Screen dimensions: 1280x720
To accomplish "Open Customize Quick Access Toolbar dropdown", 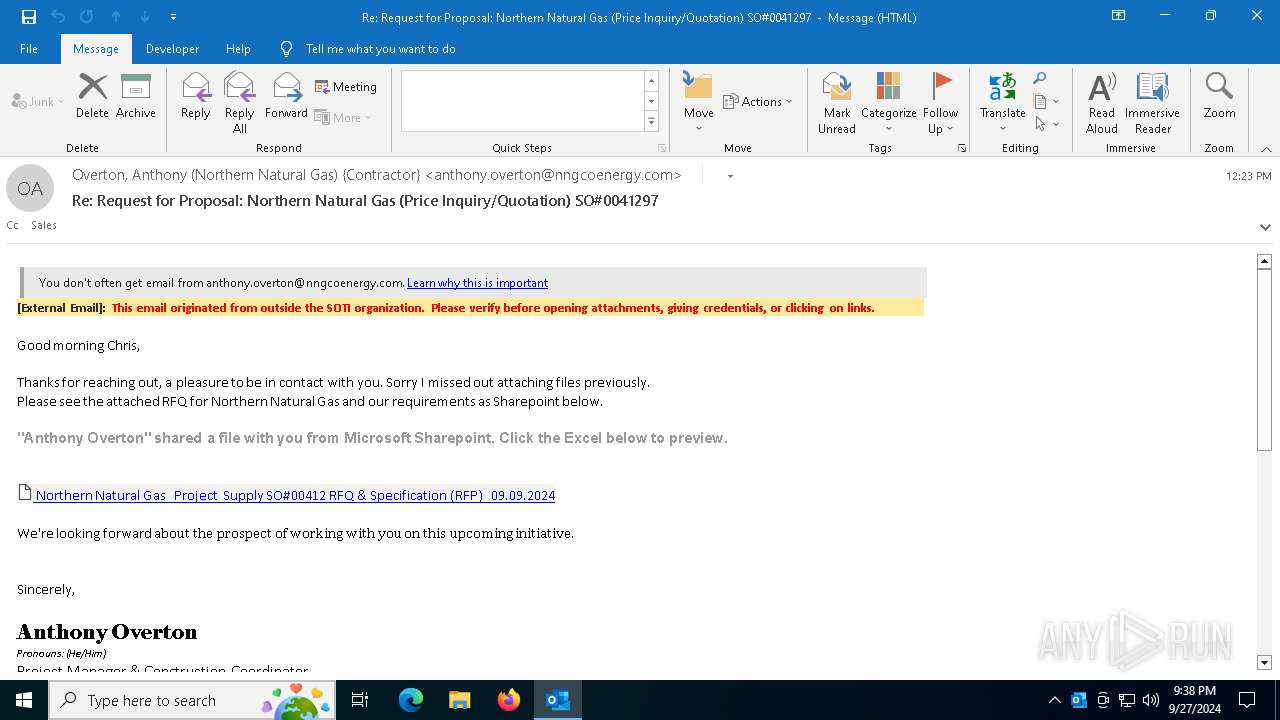I will (x=173, y=17).
